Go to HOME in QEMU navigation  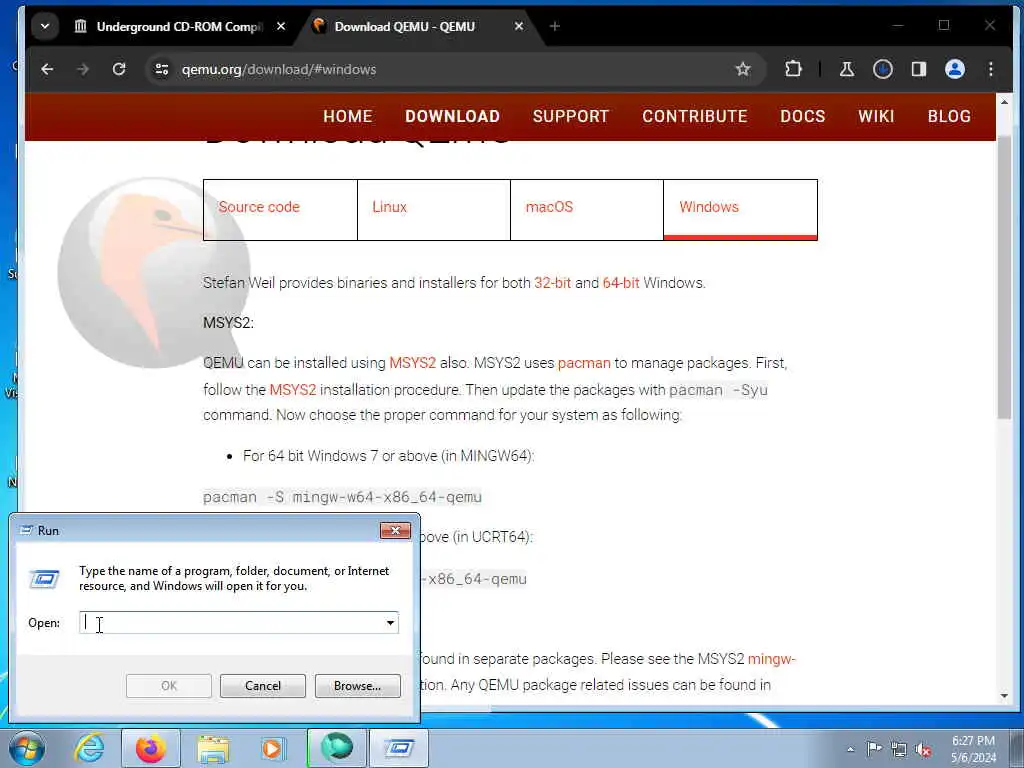(347, 116)
